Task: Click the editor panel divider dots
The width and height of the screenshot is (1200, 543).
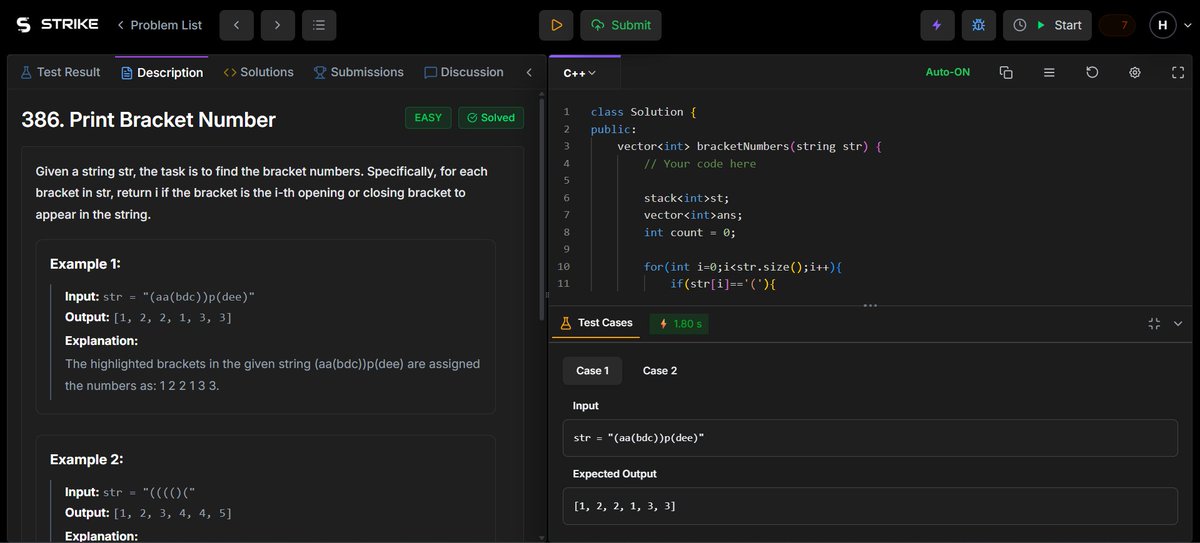Action: pyautogui.click(x=870, y=305)
